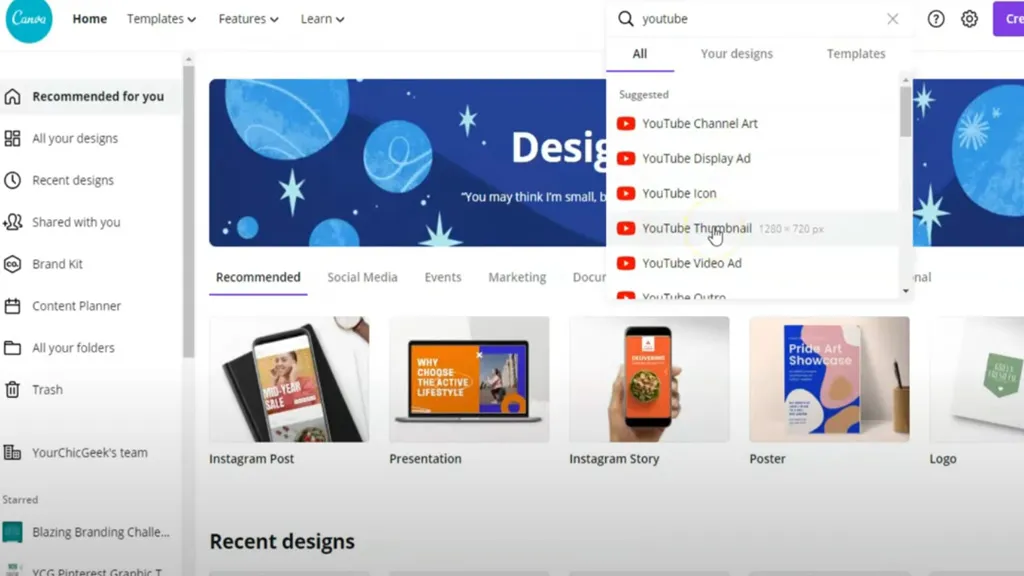The height and width of the screenshot is (576, 1024).
Task: Click YouTube logo beside Display Ad
Action: coord(626,159)
